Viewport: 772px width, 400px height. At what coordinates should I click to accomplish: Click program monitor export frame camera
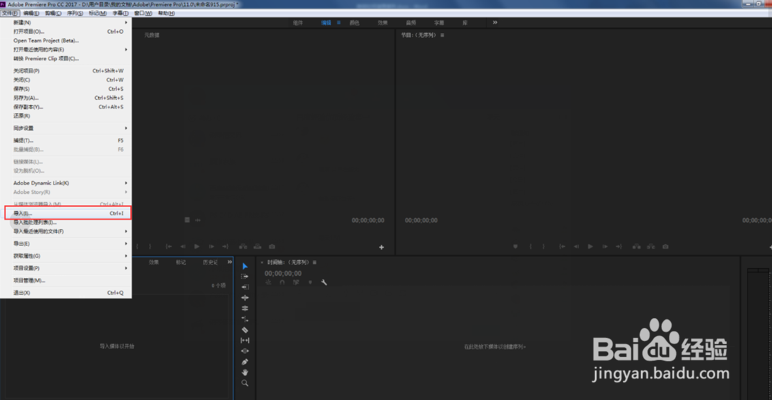click(665, 246)
